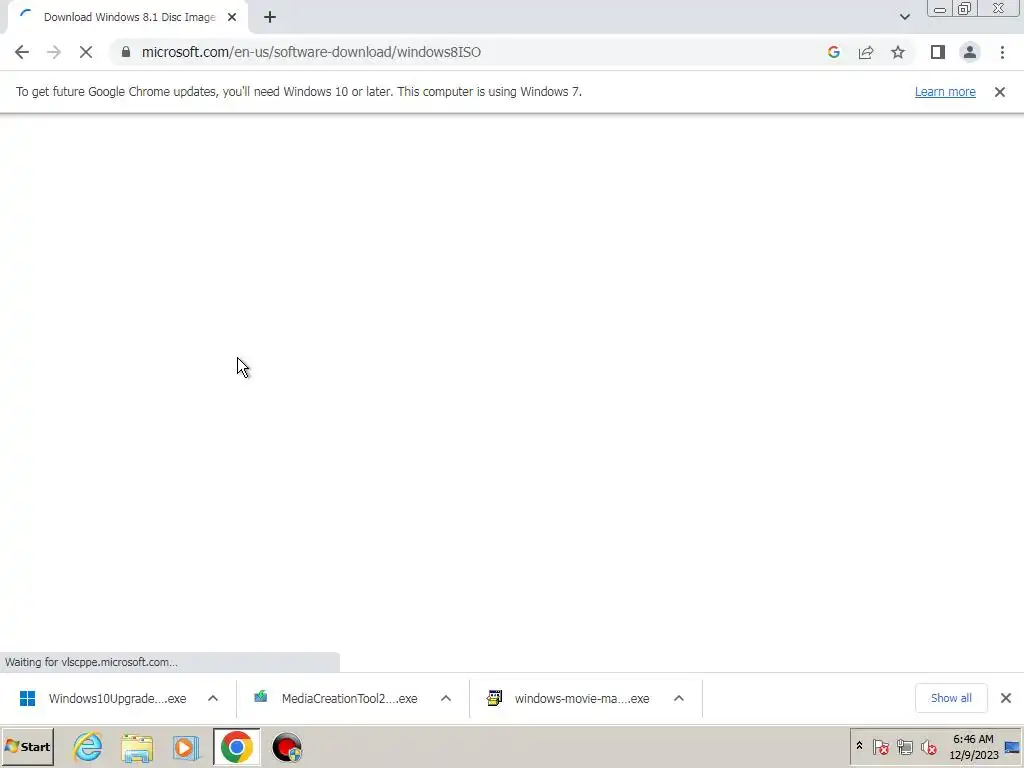Open muted volume tray icon
This screenshot has height=768, width=1024.
point(928,746)
